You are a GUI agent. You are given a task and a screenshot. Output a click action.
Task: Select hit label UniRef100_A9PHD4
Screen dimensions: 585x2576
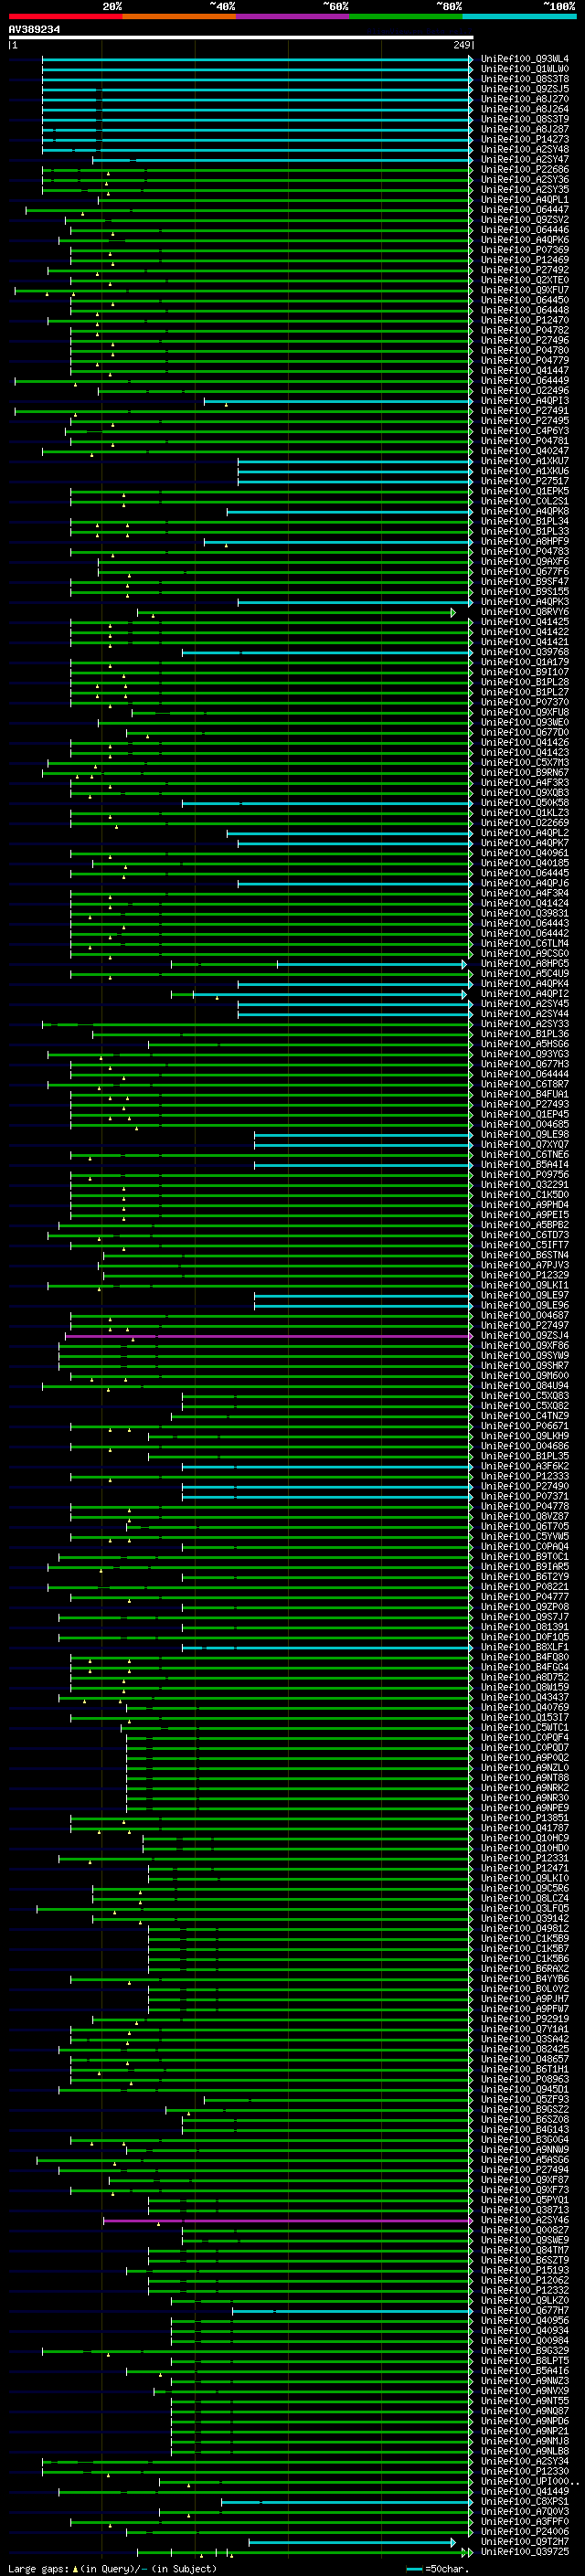(x=525, y=1205)
